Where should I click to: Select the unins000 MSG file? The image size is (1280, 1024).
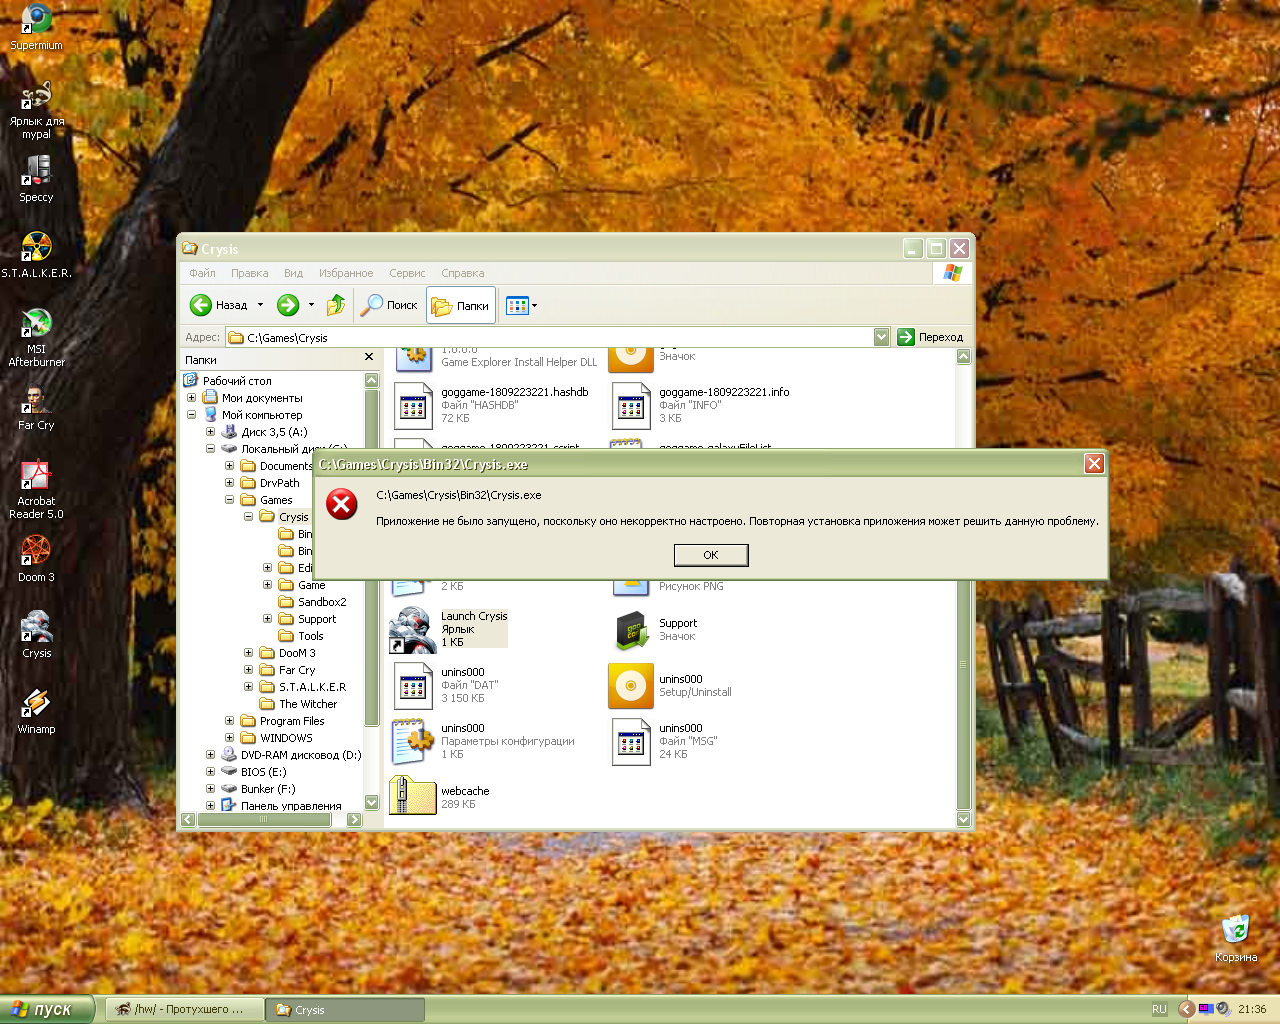(664, 741)
